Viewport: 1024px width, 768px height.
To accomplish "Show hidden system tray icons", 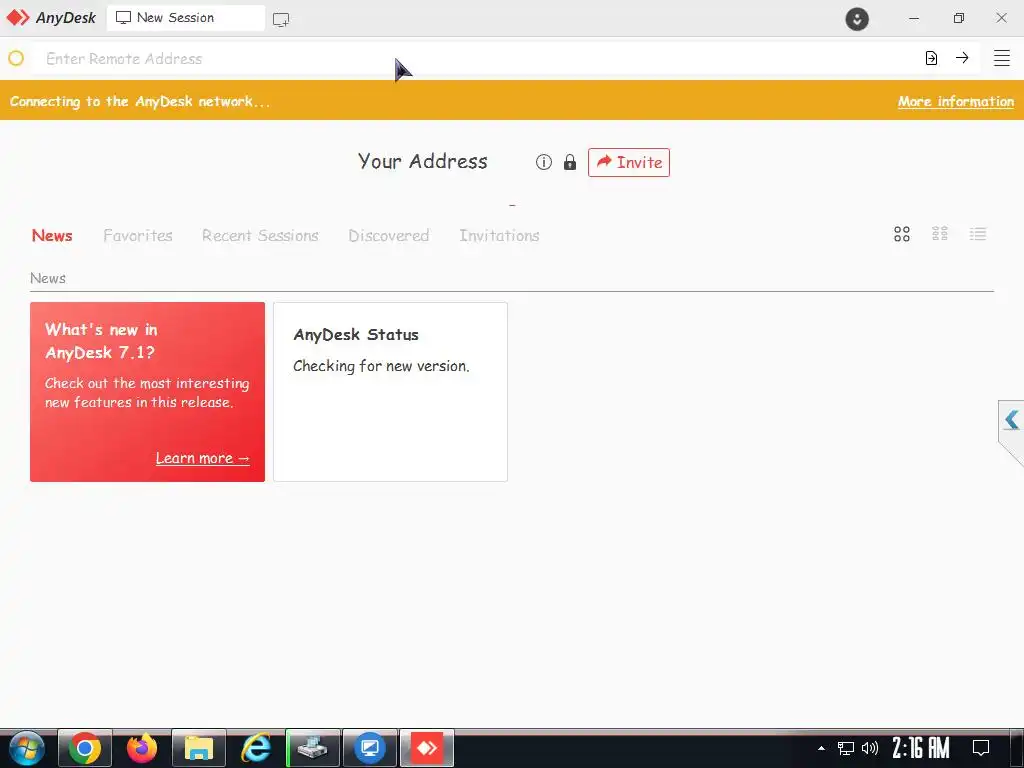I will 822,748.
